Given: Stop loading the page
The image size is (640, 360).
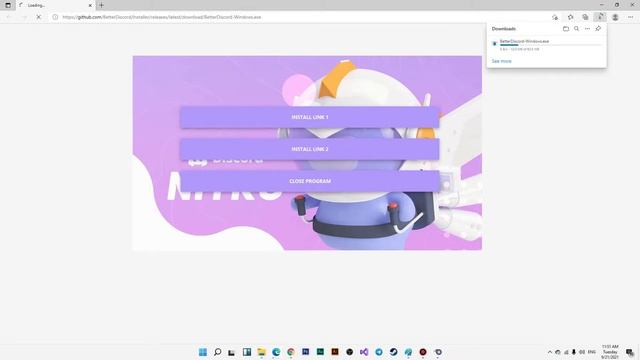Looking at the screenshot, I should click(39, 17).
